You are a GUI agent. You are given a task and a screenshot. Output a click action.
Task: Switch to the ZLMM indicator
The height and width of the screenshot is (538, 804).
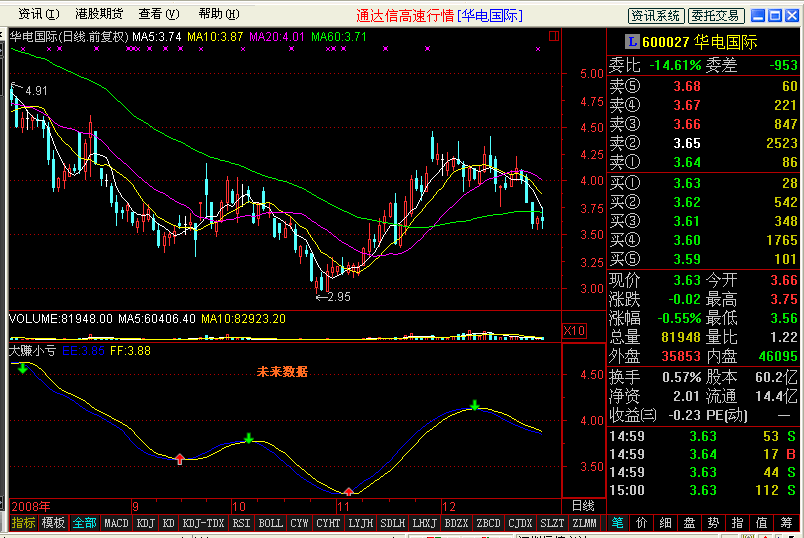pos(585,523)
